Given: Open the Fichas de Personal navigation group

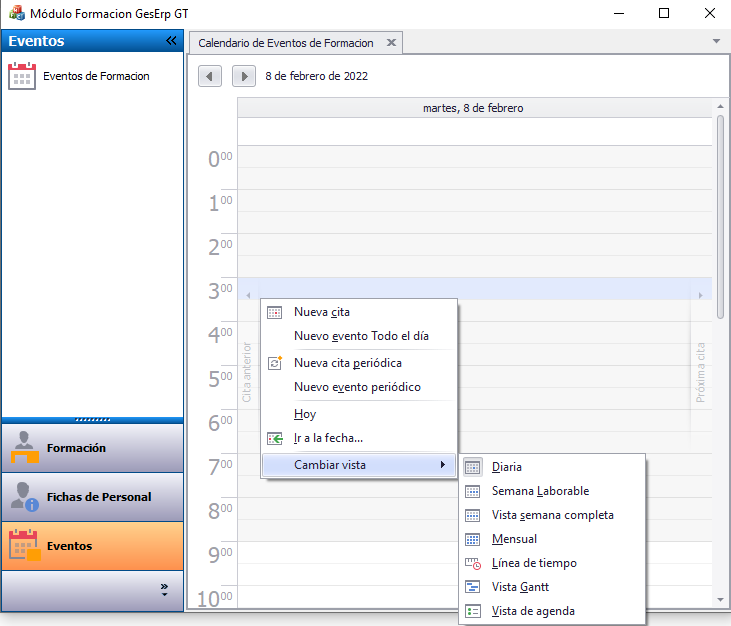Looking at the screenshot, I should point(92,497).
